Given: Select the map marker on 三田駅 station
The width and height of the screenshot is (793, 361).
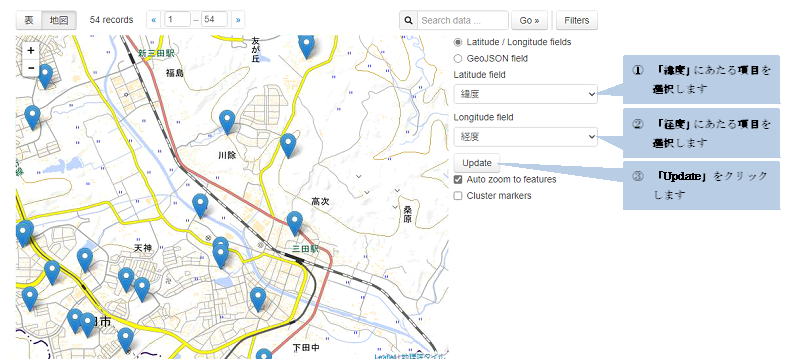Looking at the screenshot, I should [295, 223].
